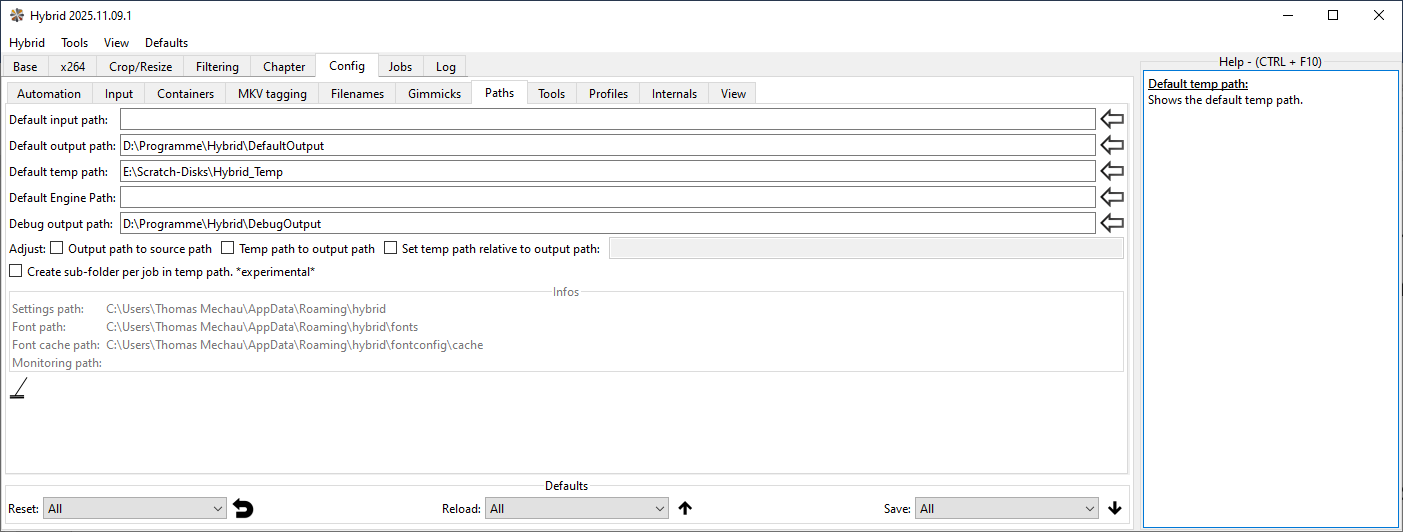Open the Reset dropdown showing All

[x=135, y=509]
